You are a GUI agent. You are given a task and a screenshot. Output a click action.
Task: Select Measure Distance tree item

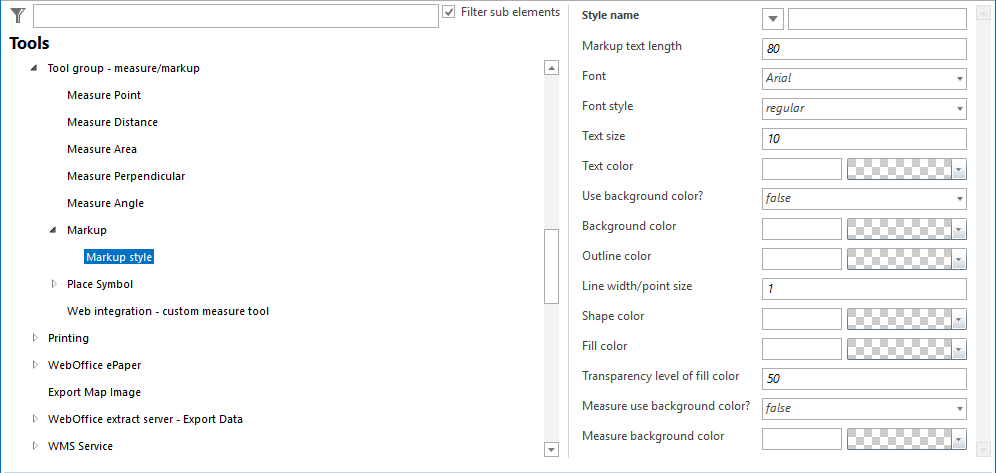pos(112,122)
